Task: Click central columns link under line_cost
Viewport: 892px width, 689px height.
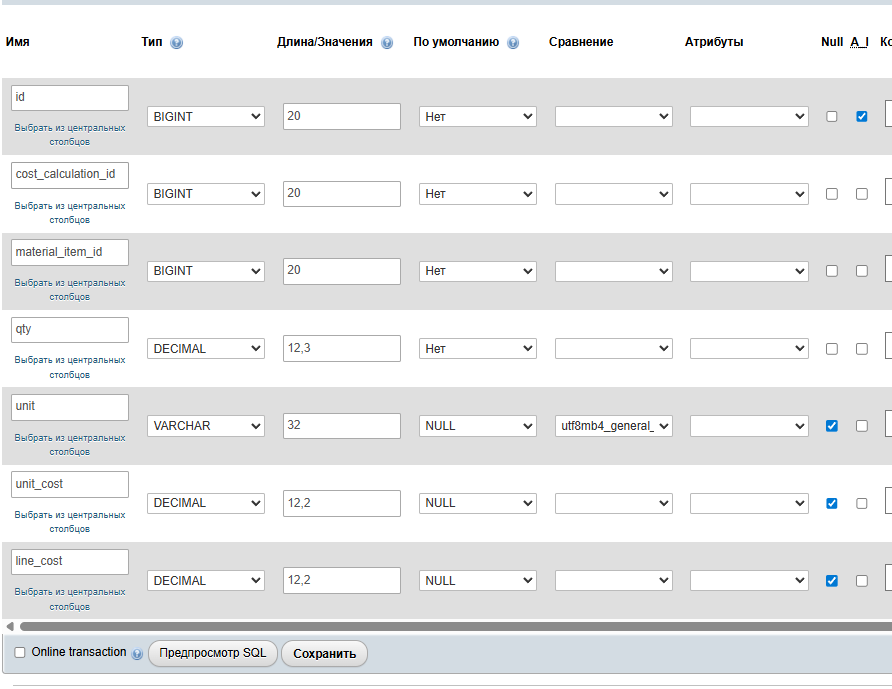Action: pos(70,599)
